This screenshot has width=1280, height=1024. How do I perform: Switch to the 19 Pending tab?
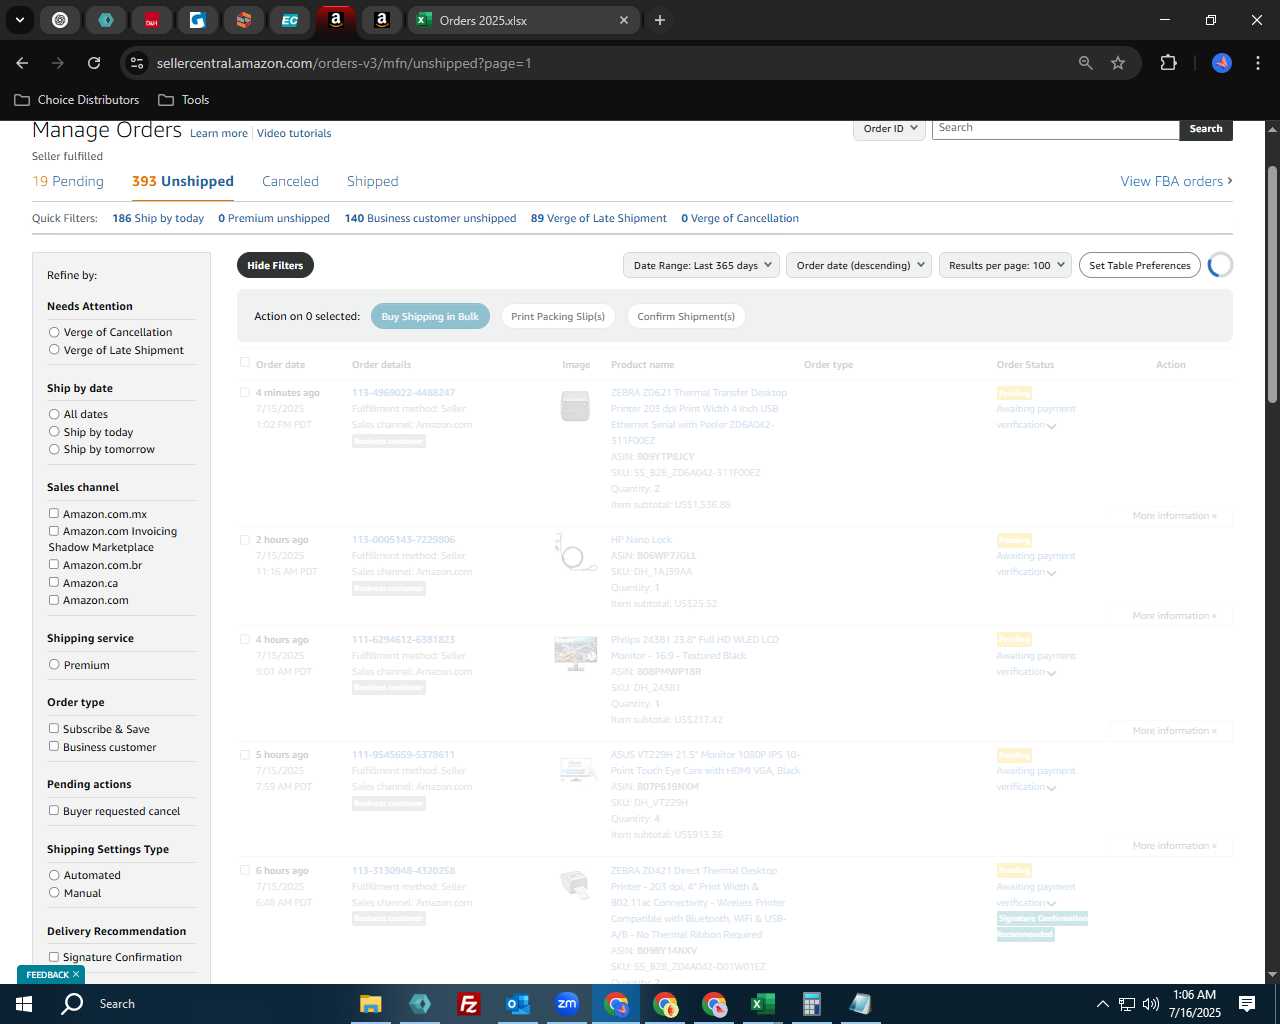pos(68,181)
